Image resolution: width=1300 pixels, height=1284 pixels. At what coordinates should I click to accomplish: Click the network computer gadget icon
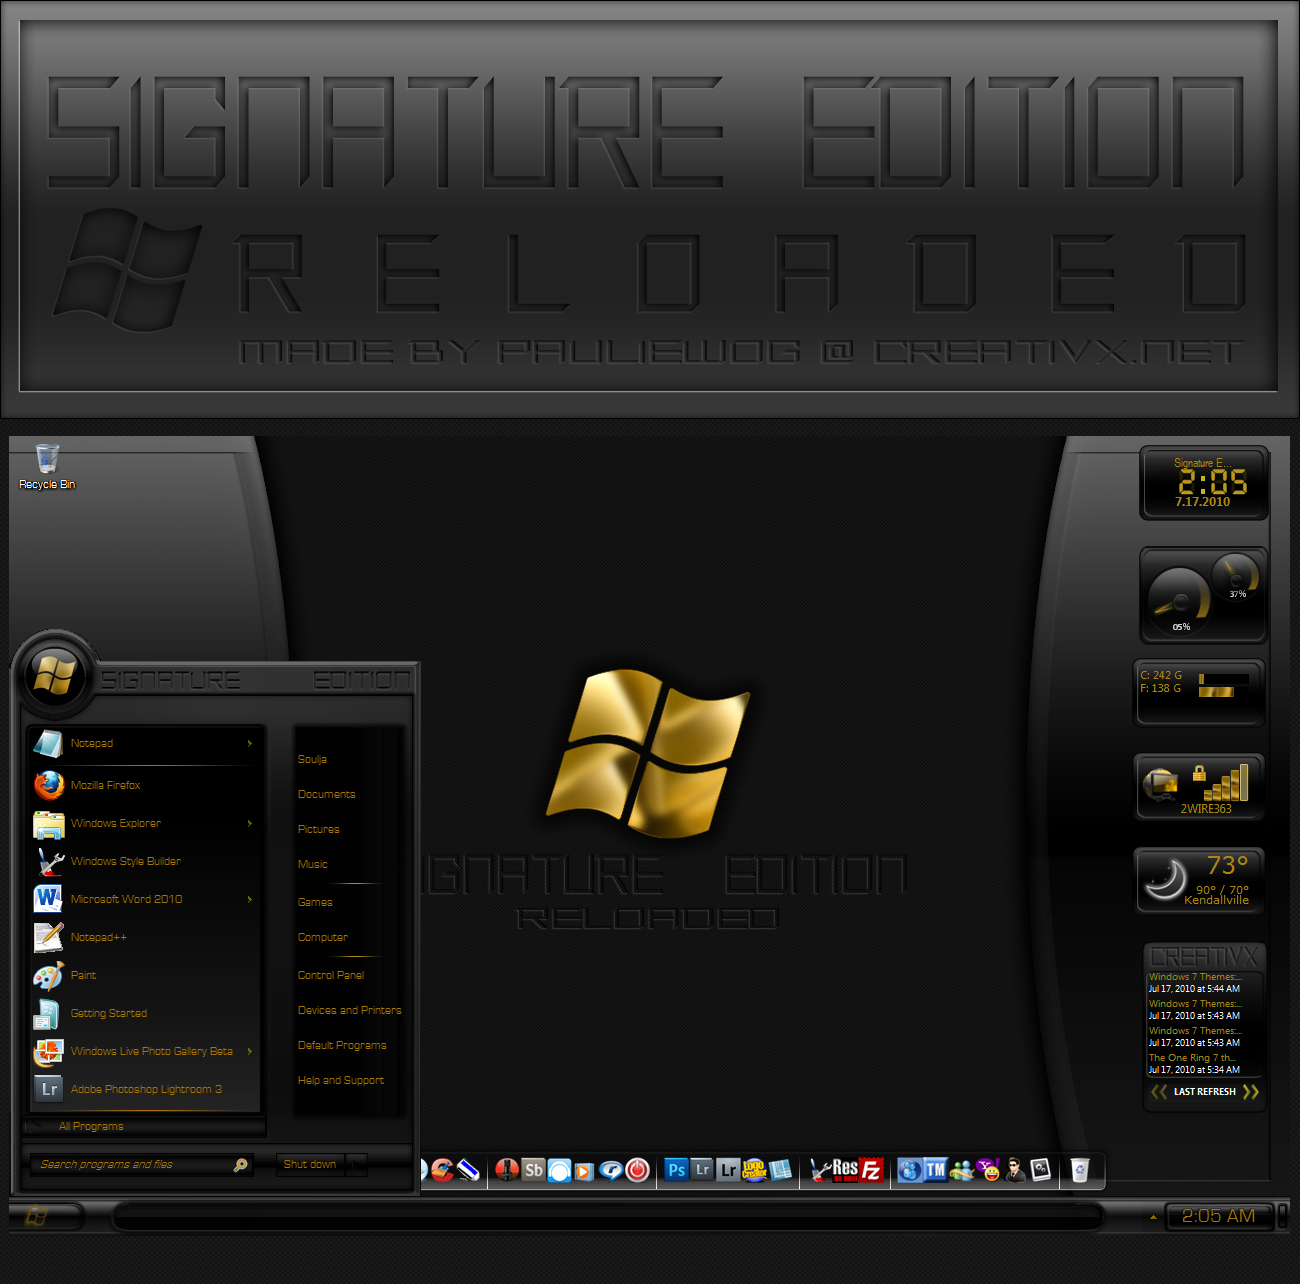tap(1161, 785)
